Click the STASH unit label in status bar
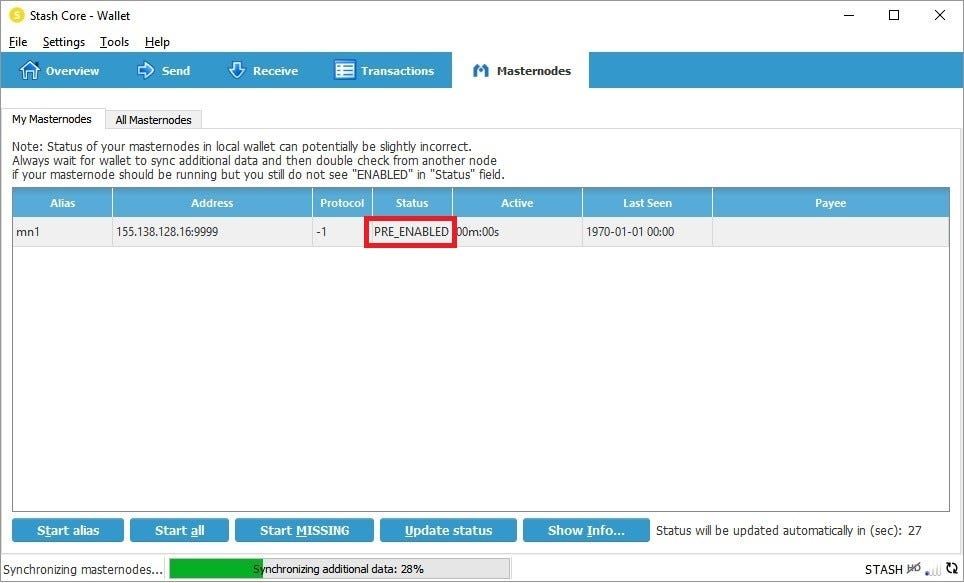Image resolution: width=964 pixels, height=583 pixels. [883, 569]
